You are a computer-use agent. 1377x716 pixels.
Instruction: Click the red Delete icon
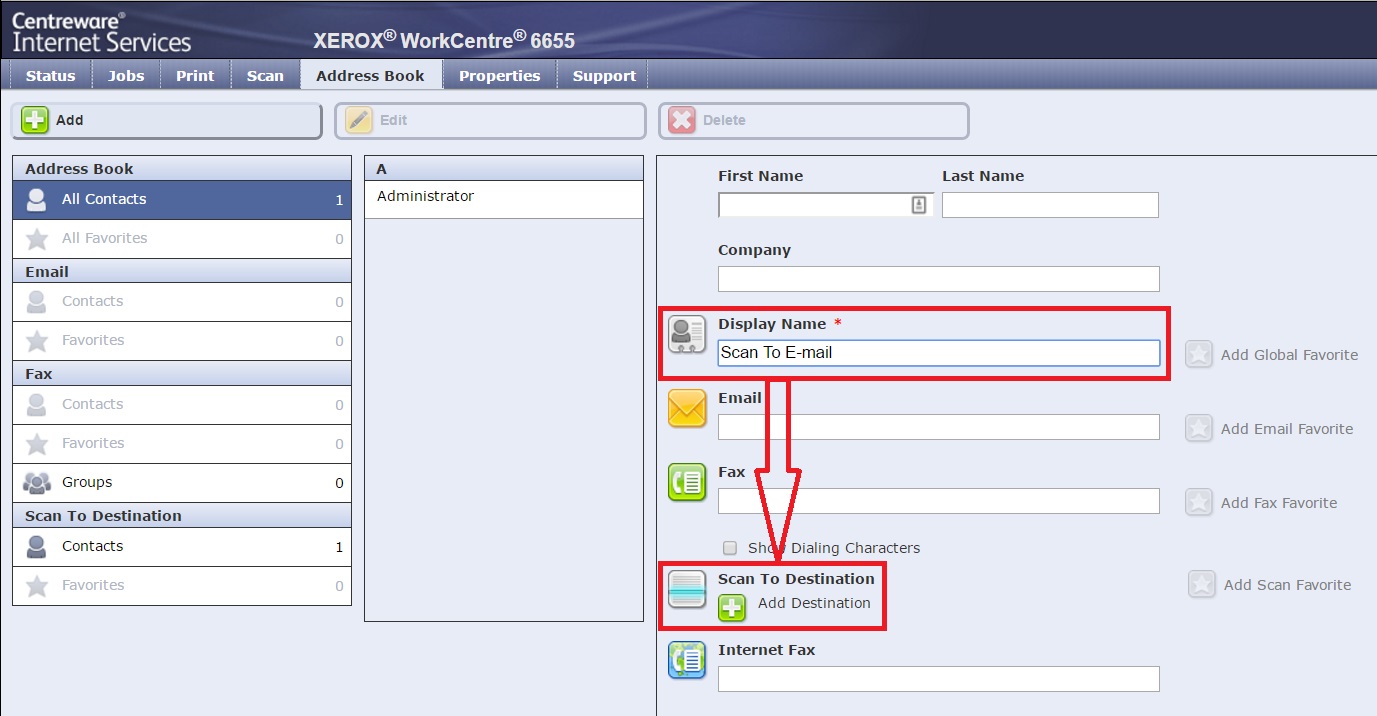[682, 120]
